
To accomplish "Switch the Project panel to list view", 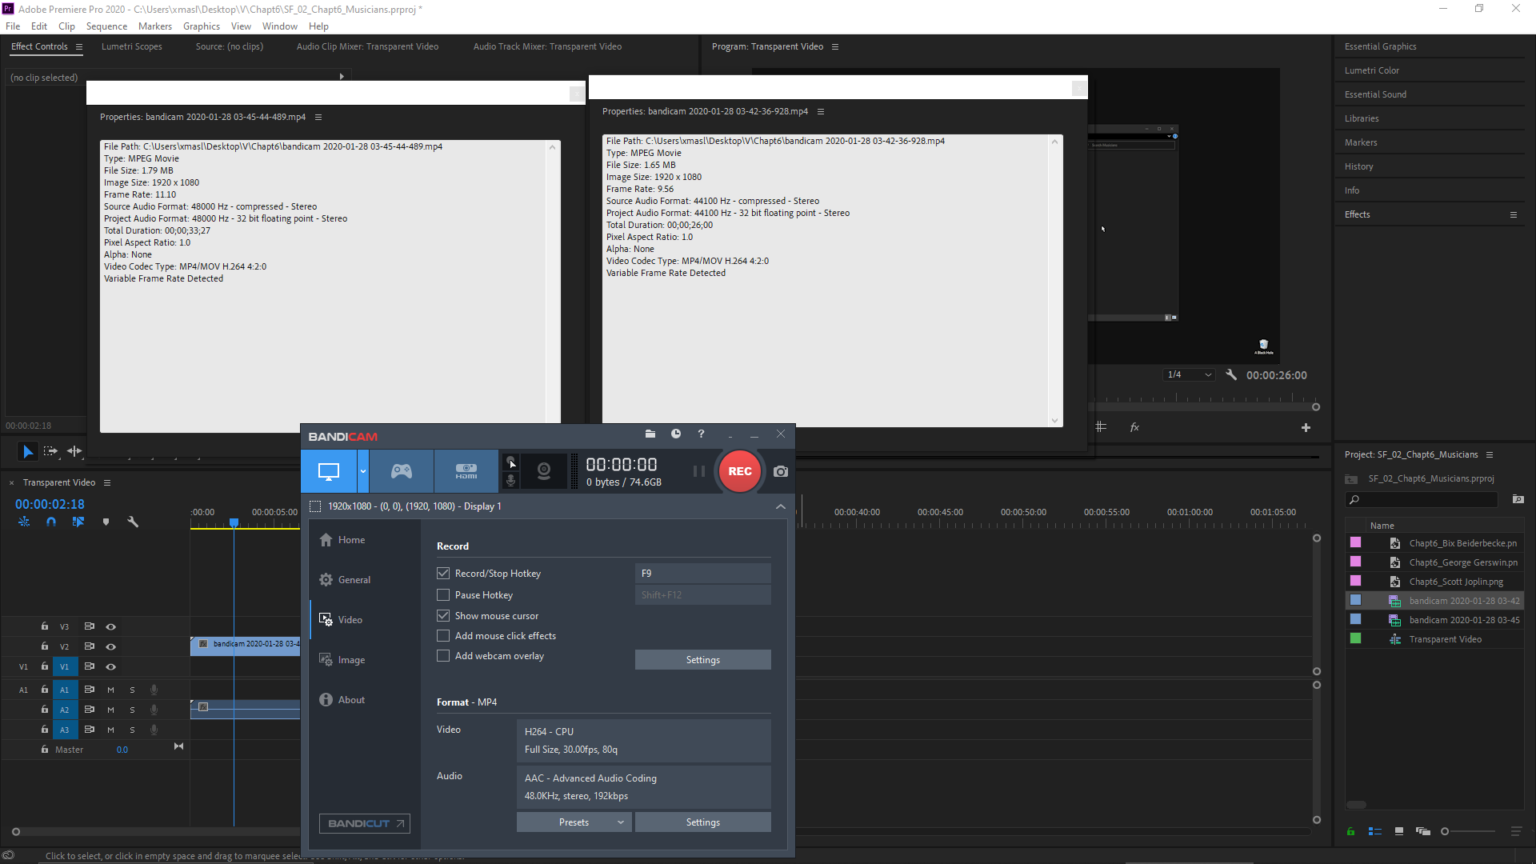I will (x=1374, y=830).
